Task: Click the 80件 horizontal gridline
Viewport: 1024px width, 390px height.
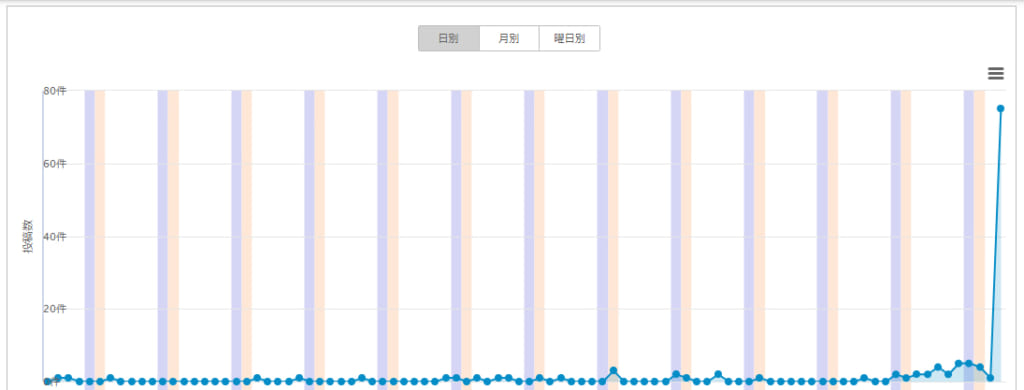Action: (522, 90)
